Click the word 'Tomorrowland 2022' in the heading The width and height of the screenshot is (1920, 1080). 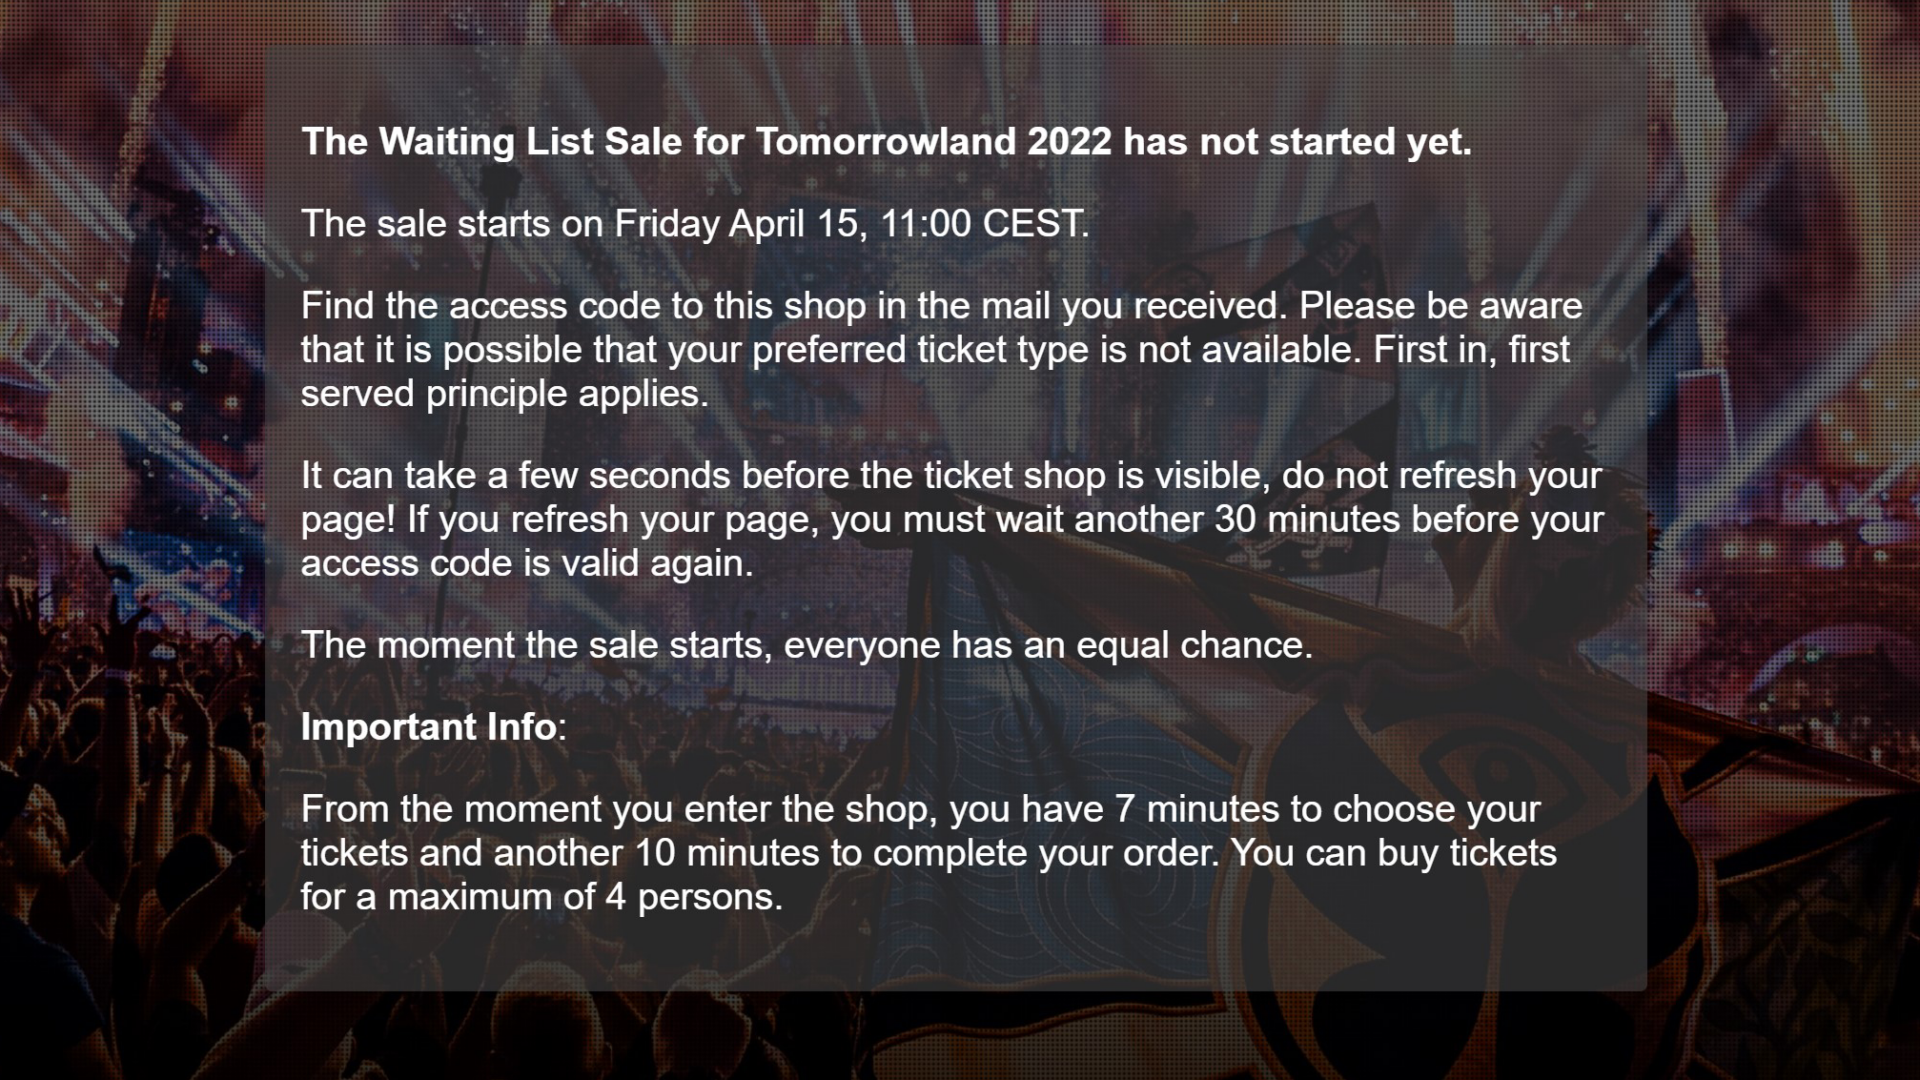pyautogui.click(x=933, y=142)
